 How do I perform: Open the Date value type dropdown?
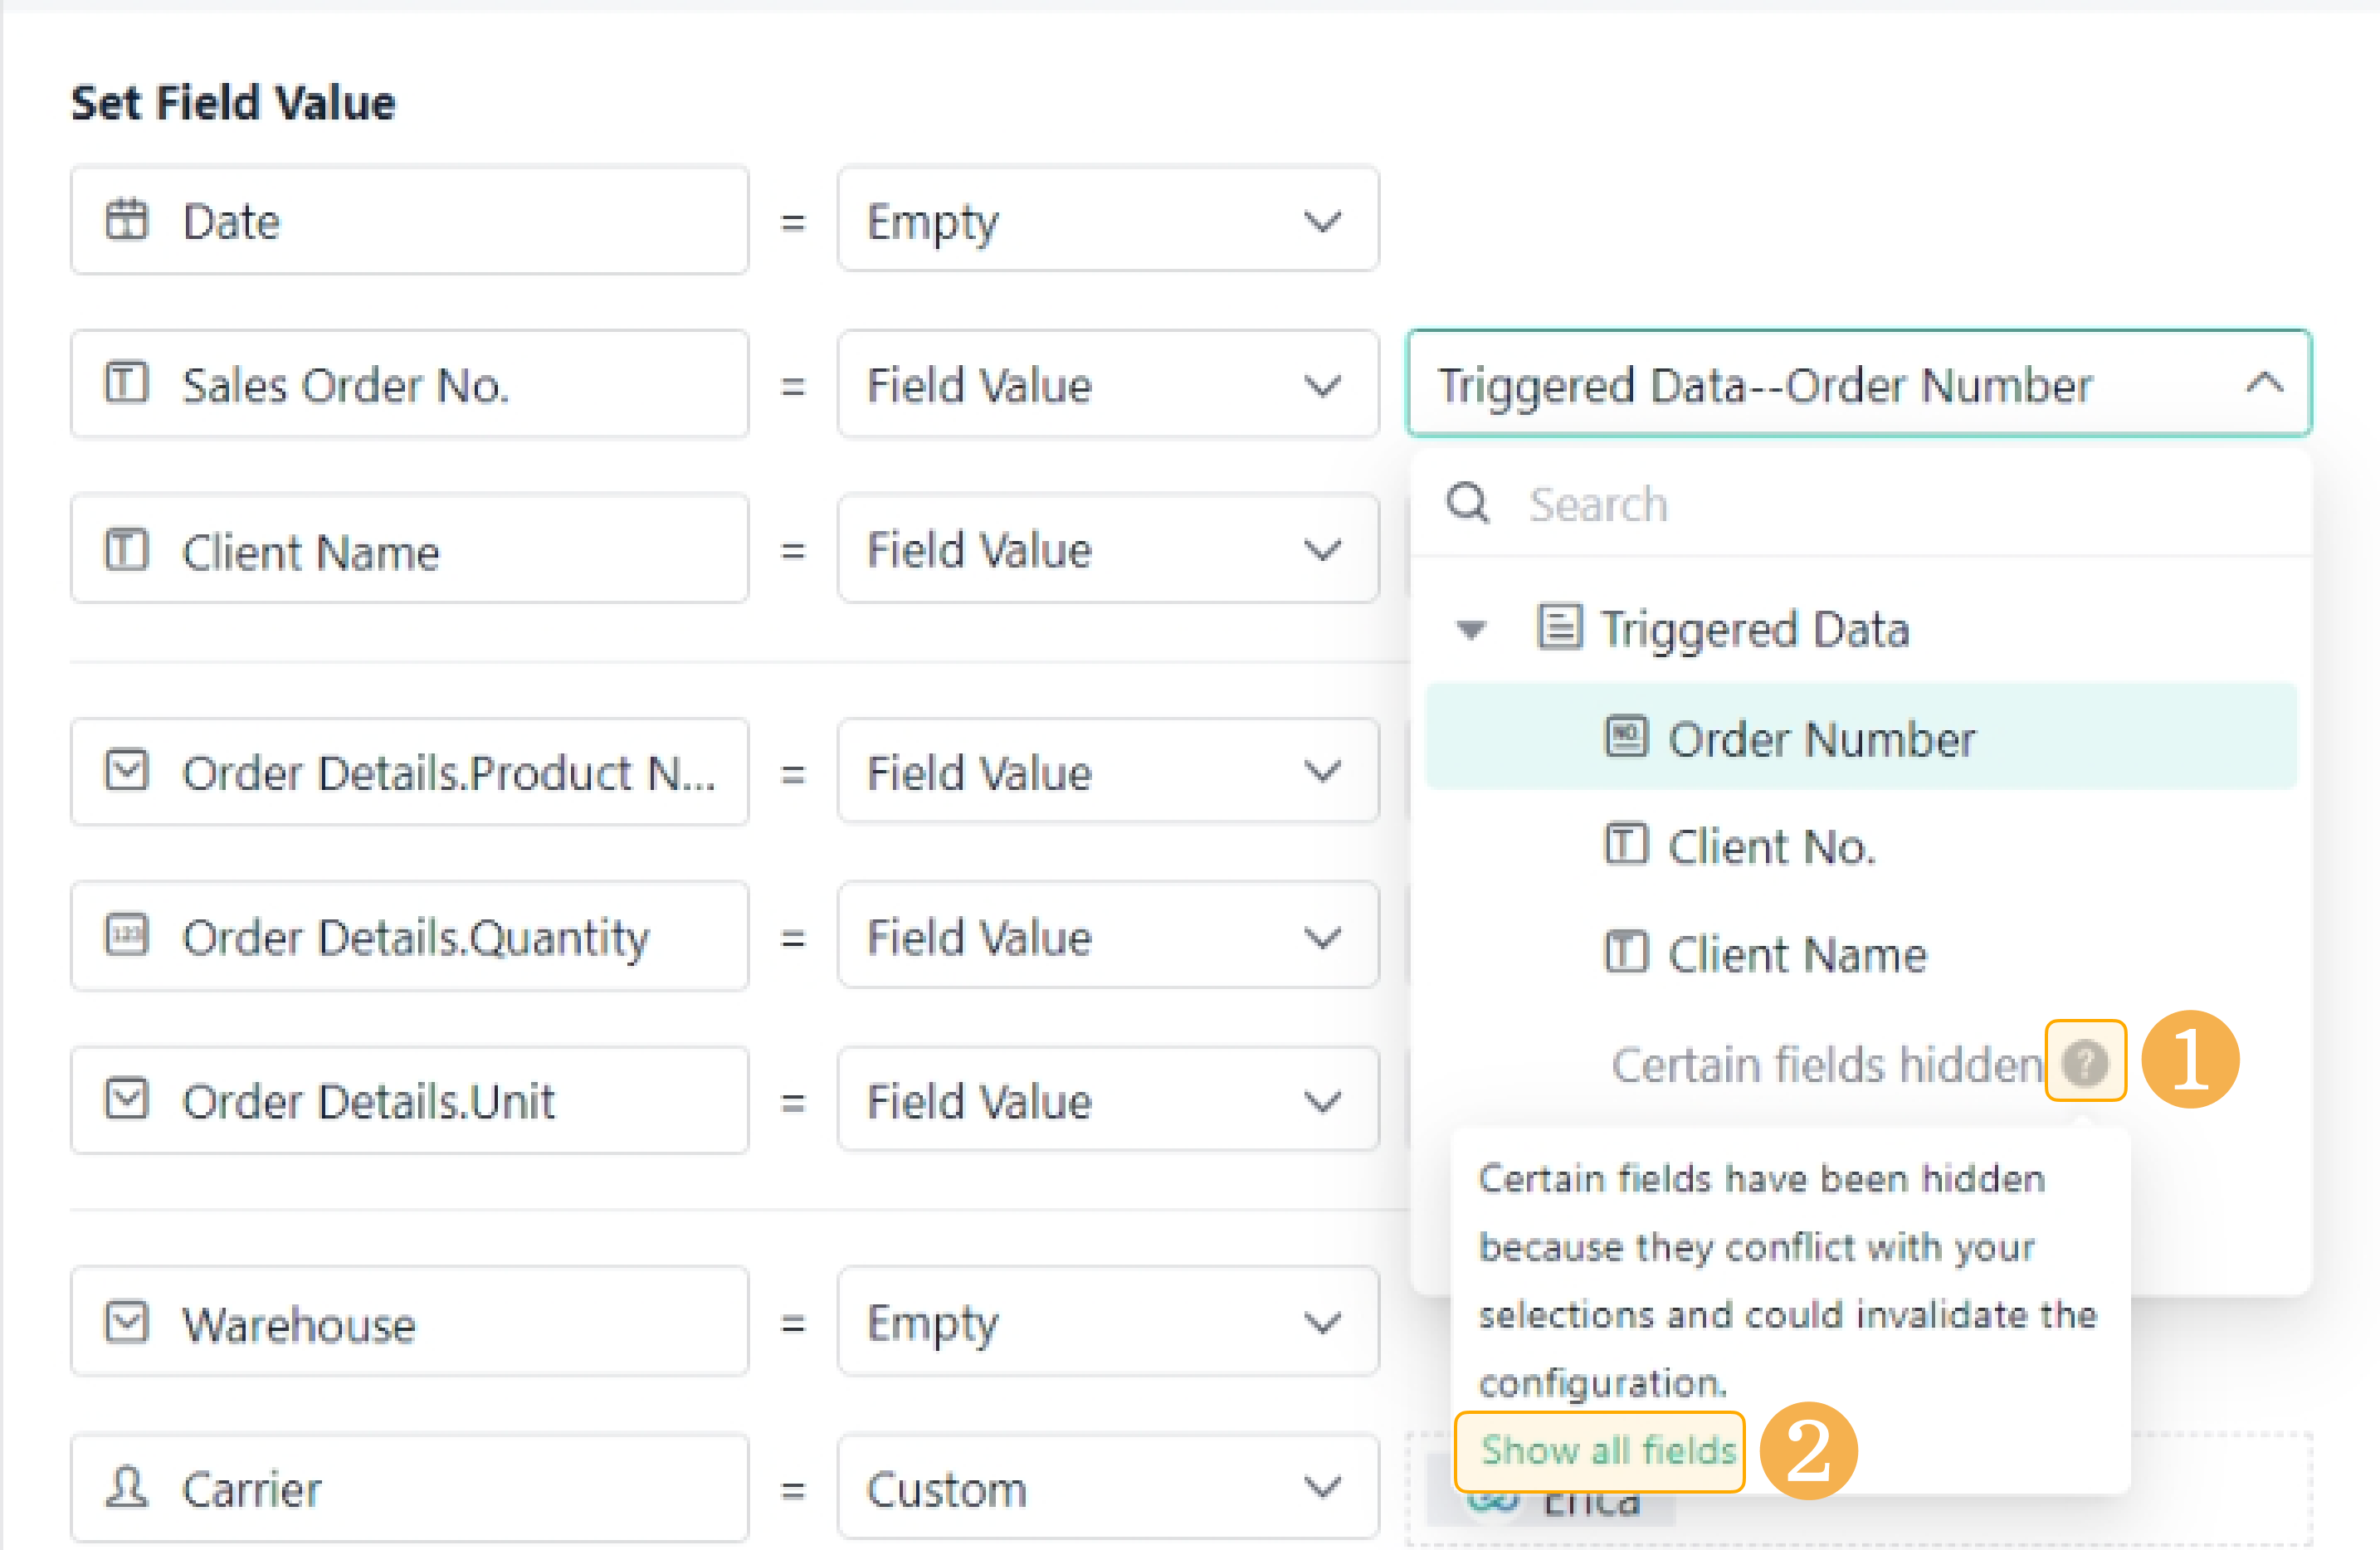pyautogui.click(x=1108, y=220)
